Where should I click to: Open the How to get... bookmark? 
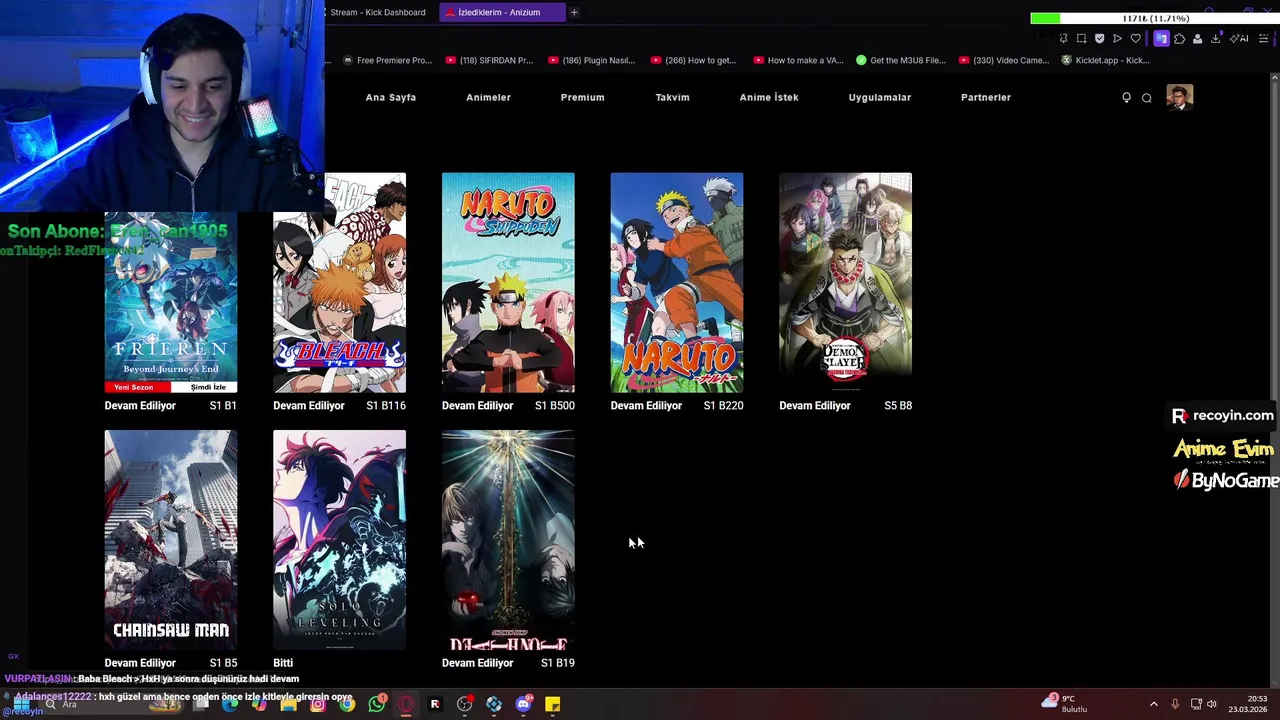coord(693,60)
